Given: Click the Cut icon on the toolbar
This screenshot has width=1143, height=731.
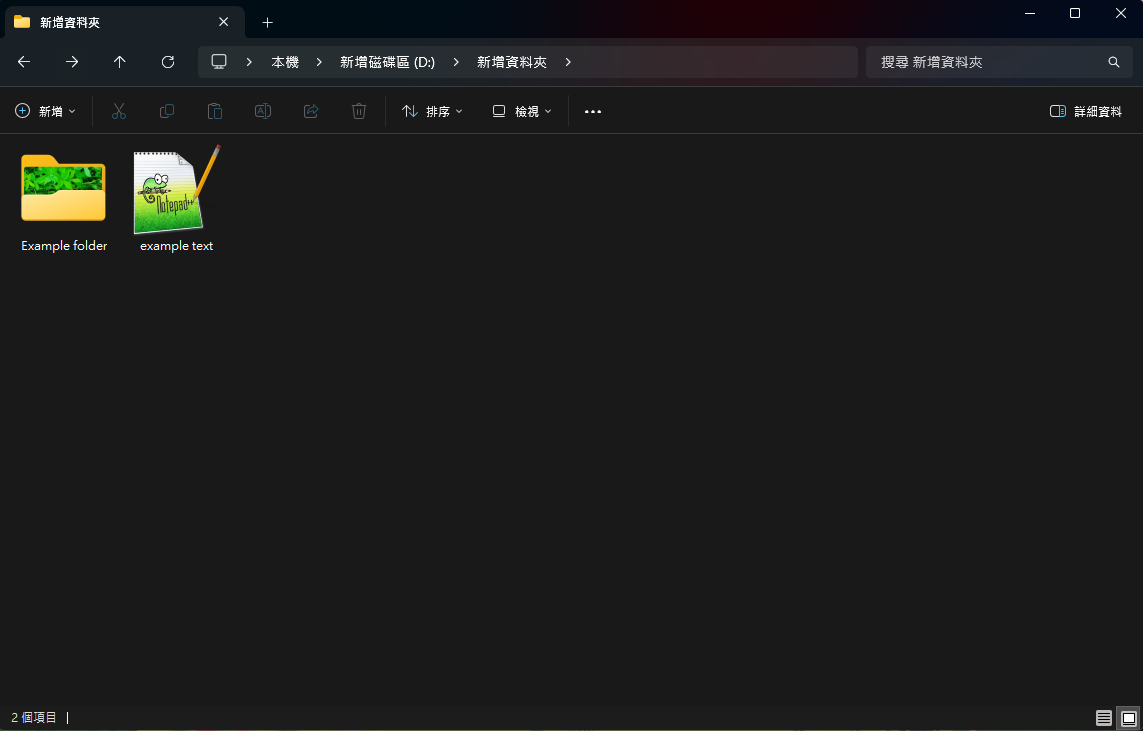Looking at the screenshot, I should click(119, 111).
